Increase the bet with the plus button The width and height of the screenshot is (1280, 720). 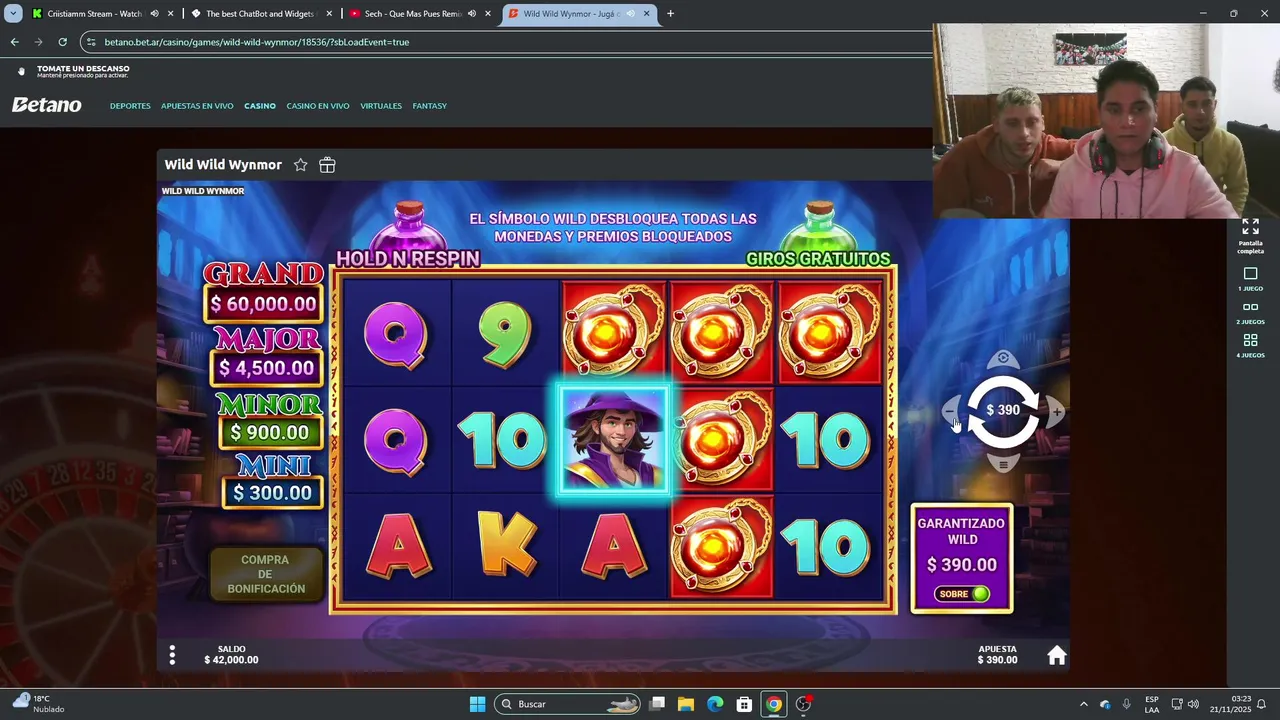pos(1056,411)
